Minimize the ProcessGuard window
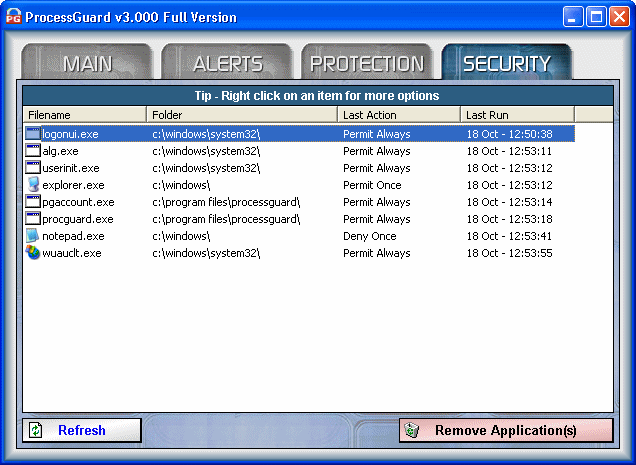The width and height of the screenshot is (636, 465). coord(573,17)
